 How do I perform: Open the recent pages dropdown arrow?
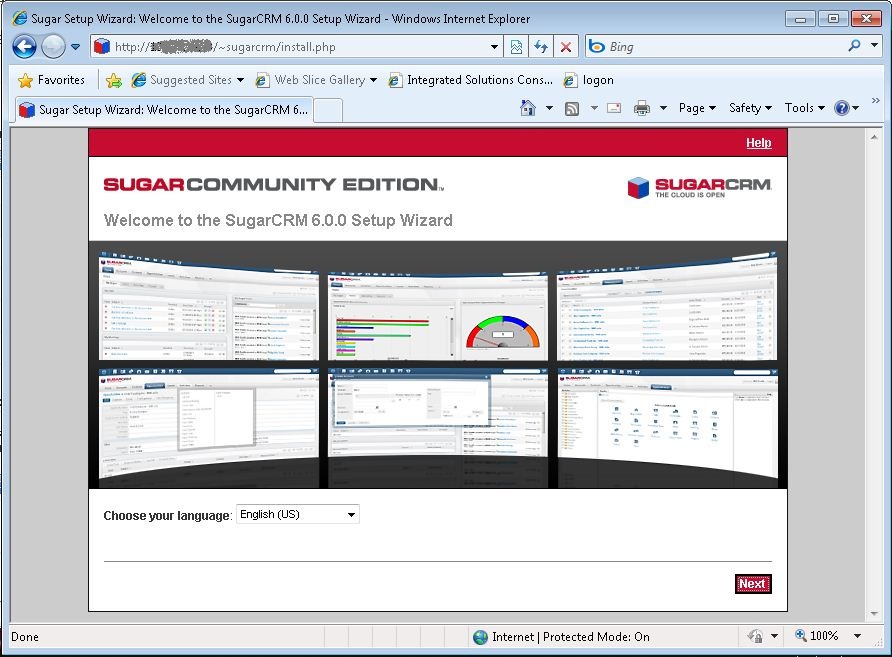(76, 47)
